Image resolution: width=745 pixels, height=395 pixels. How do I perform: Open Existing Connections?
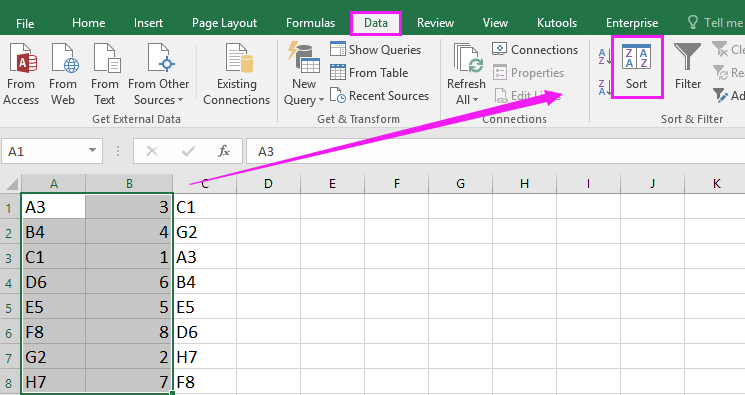[237, 74]
